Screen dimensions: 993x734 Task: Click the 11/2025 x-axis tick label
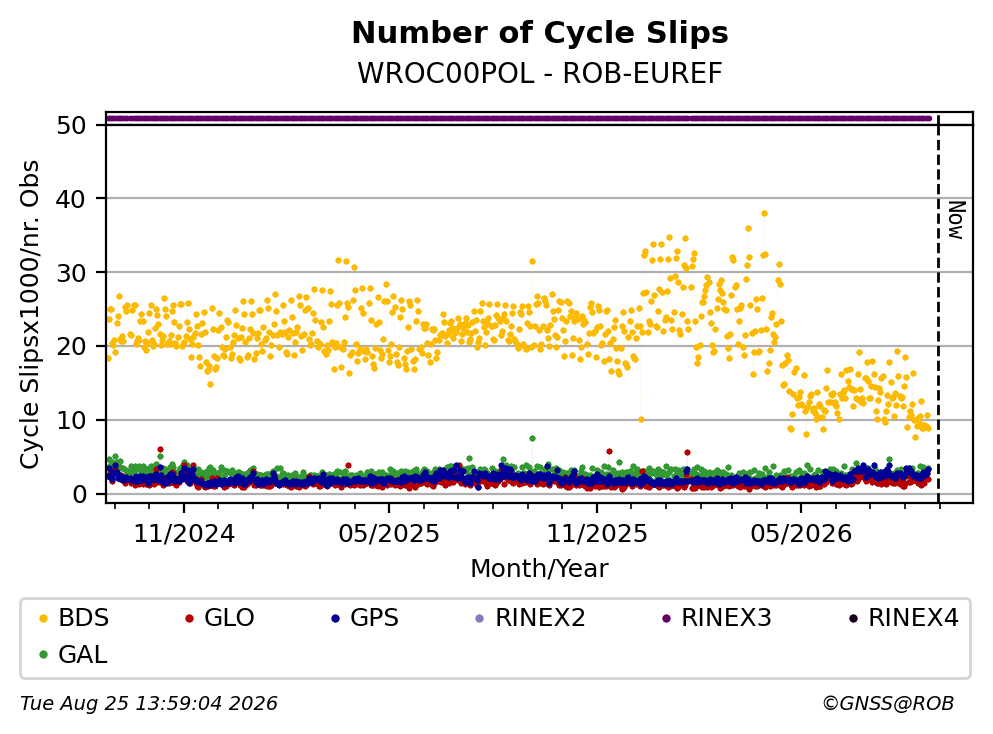[x=597, y=534]
